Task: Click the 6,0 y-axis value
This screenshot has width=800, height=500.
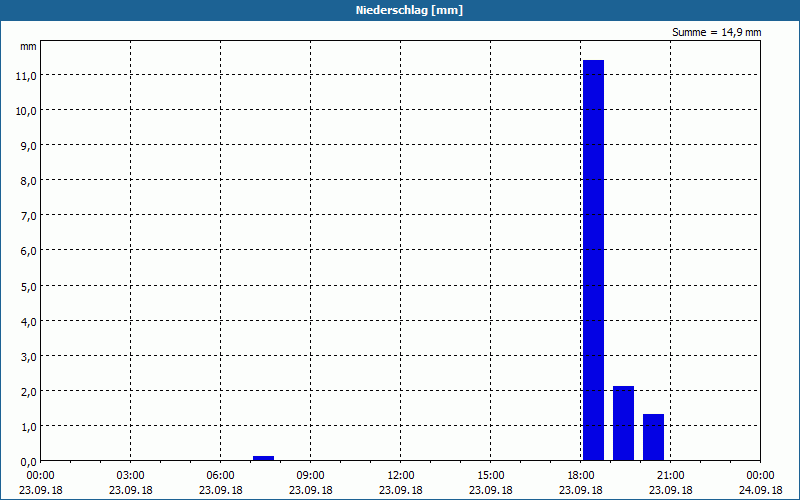Action: [x=28, y=251]
